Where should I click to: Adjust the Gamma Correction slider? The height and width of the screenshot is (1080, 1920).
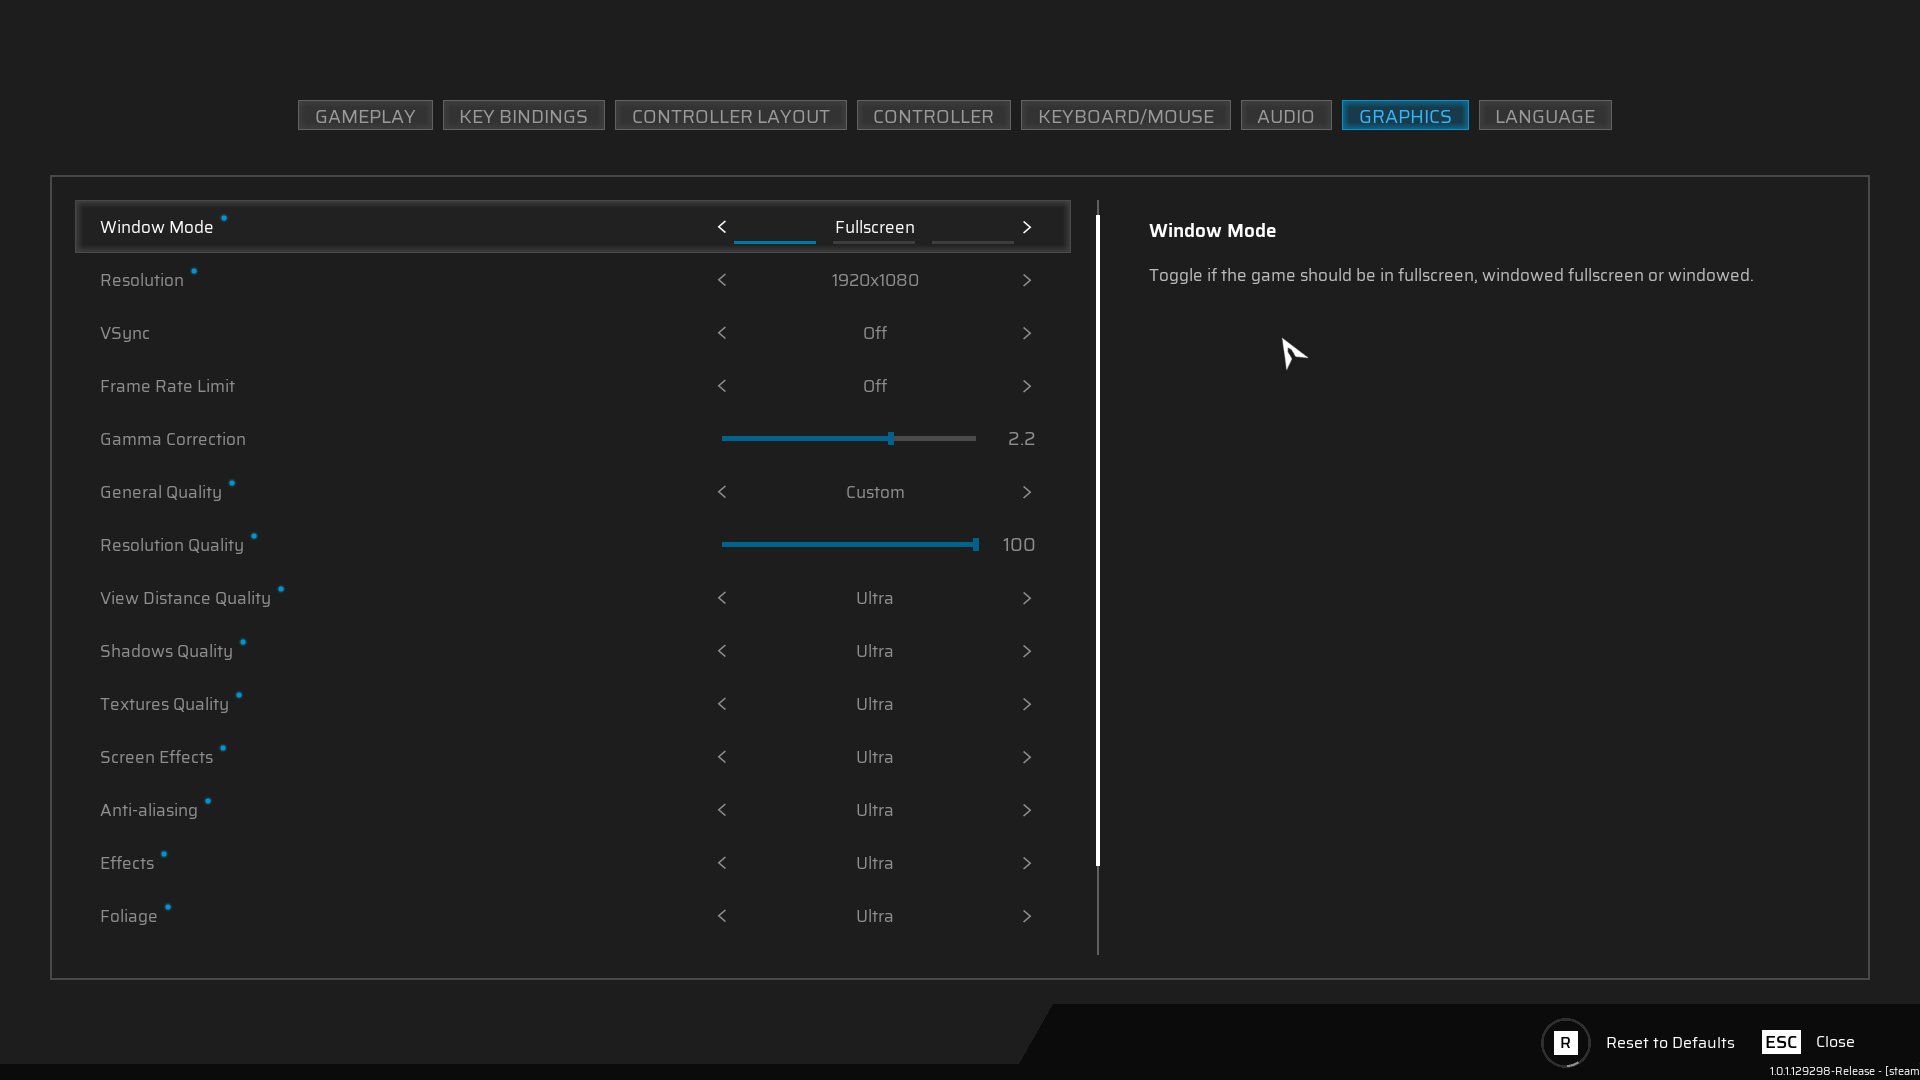click(848, 438)
